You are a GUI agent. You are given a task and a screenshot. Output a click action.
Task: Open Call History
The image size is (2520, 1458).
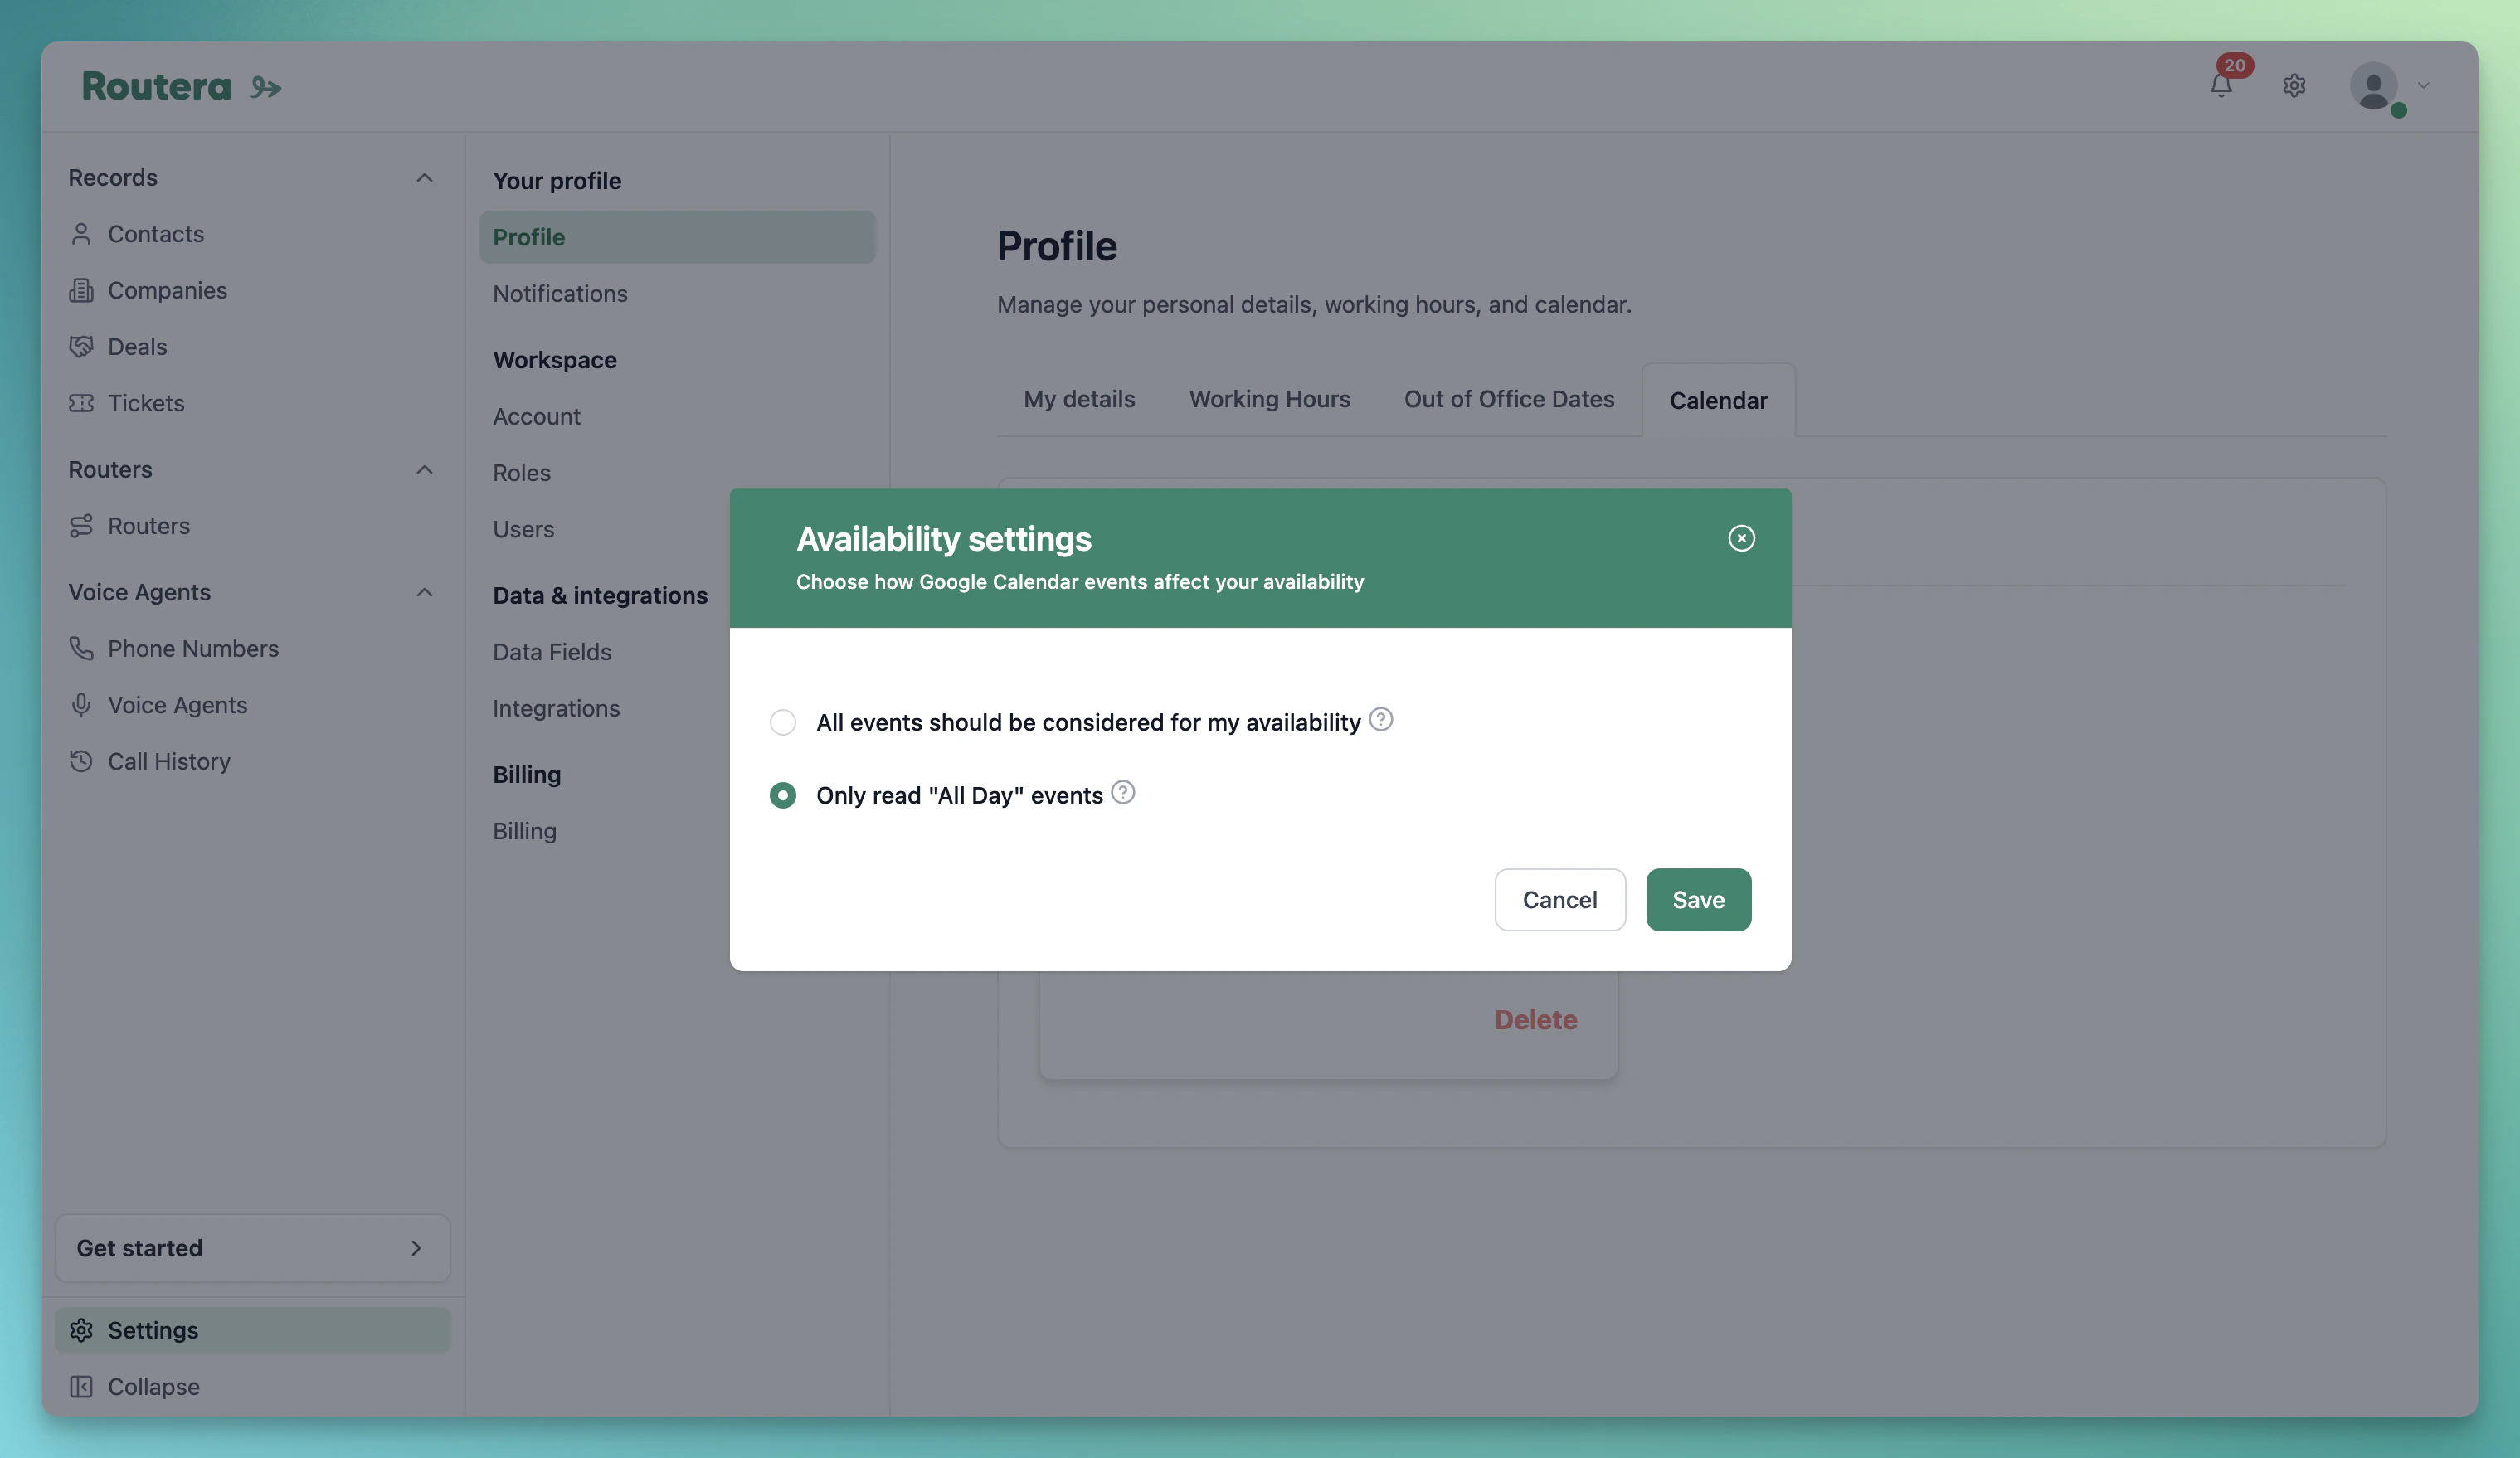click(252, 762)
